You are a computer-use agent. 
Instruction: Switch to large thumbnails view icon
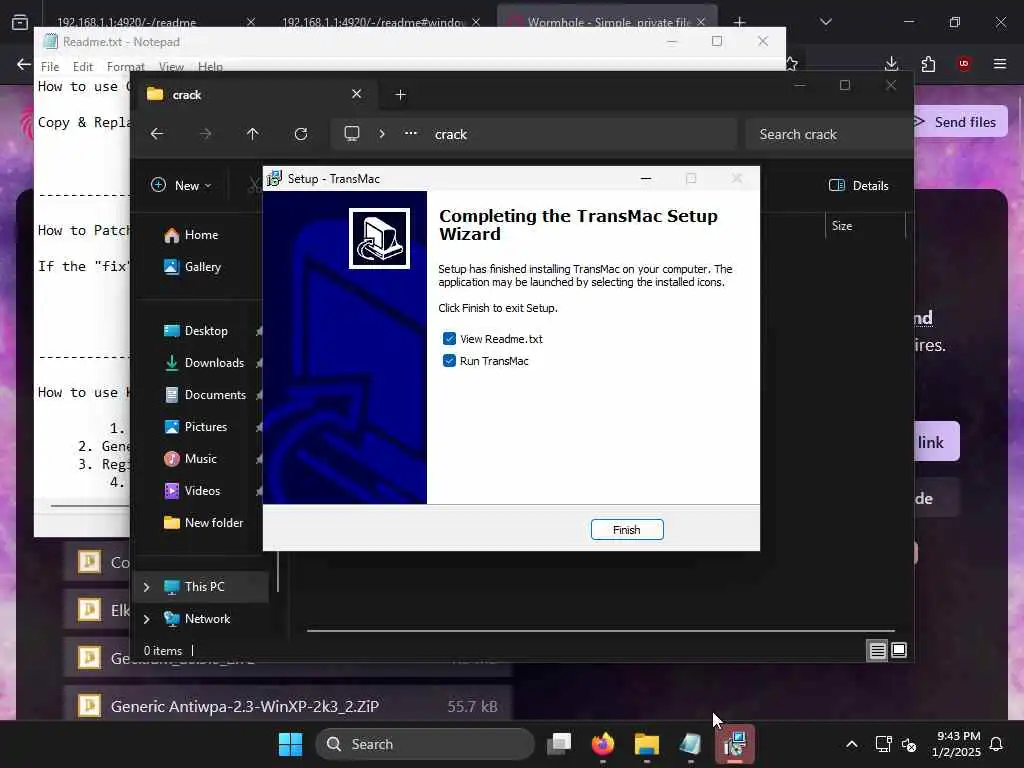click(899, 650)
